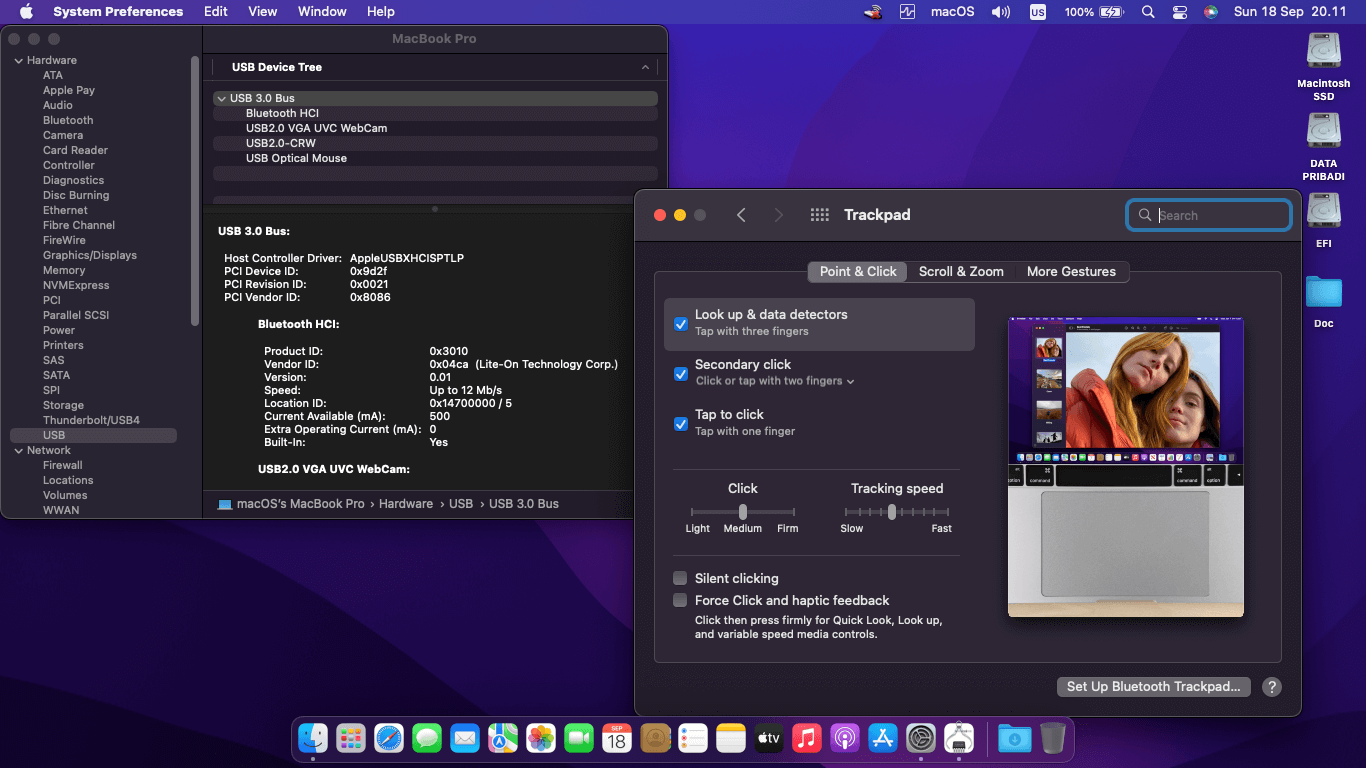Open Podcasts in the Dock
The height and width of the screenshot is (768, 1366).
pyautogui.click(x=845, y=739)
